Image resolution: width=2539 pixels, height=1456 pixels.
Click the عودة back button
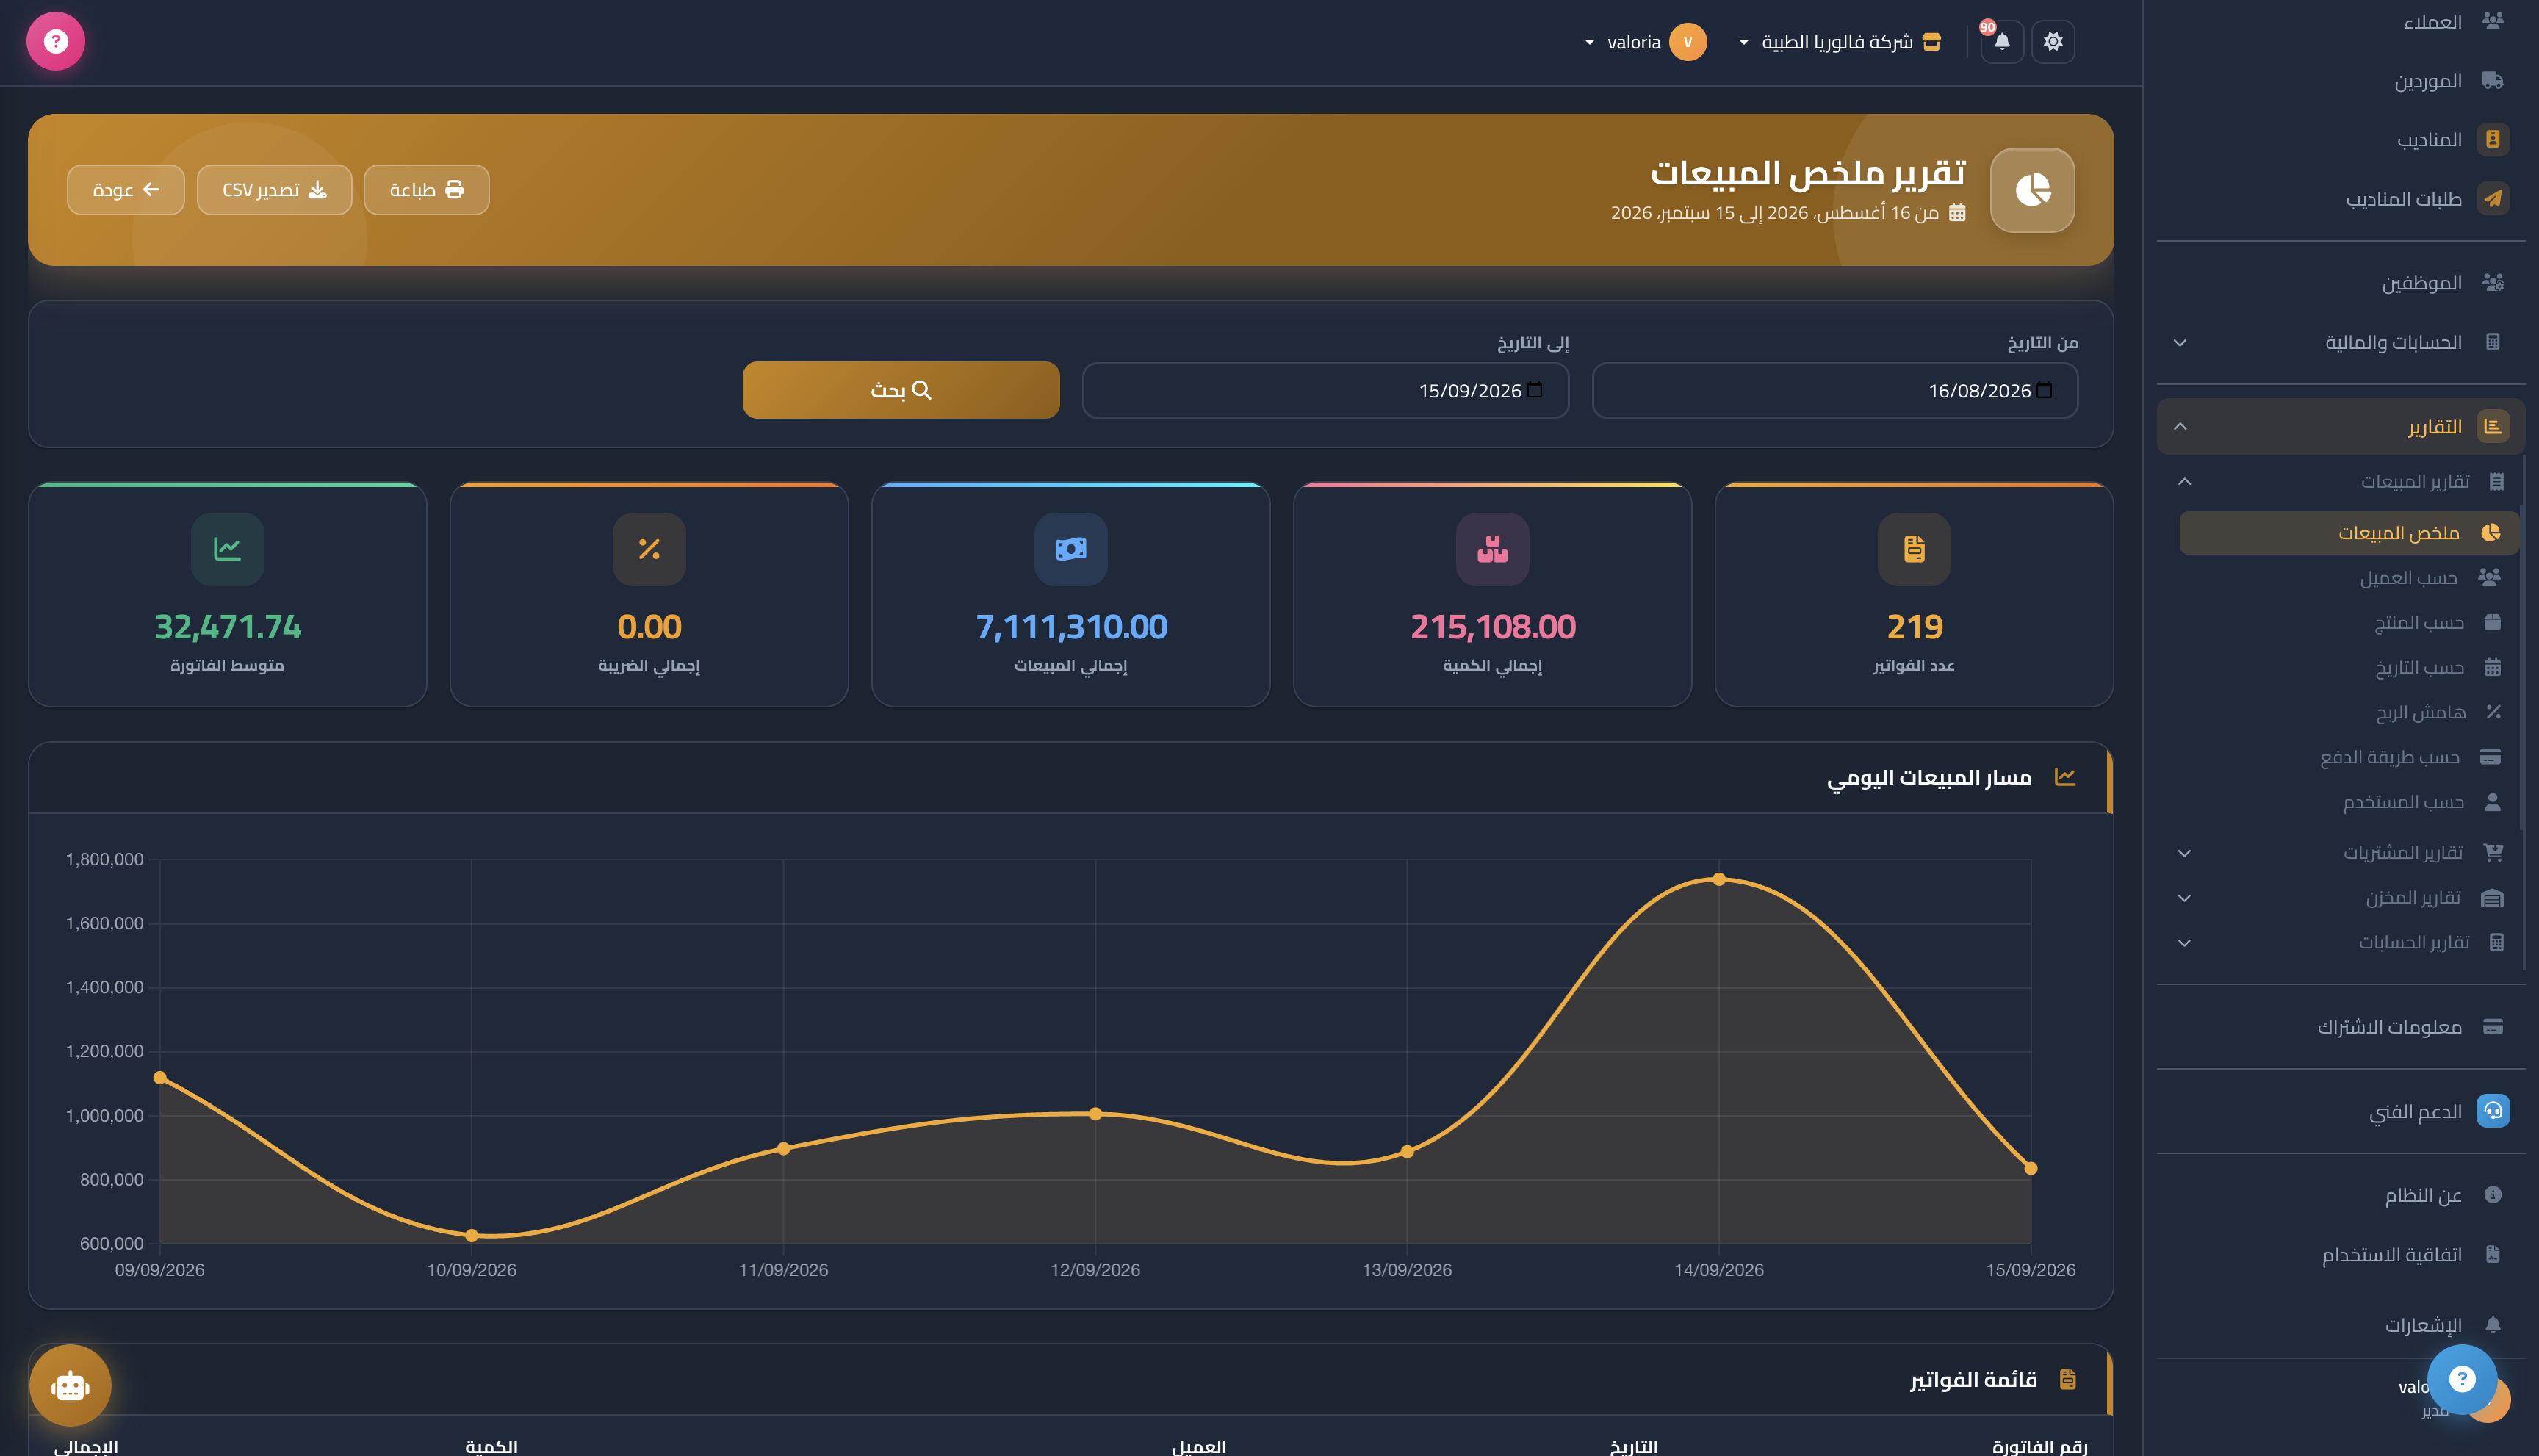[x=126, y=190]
